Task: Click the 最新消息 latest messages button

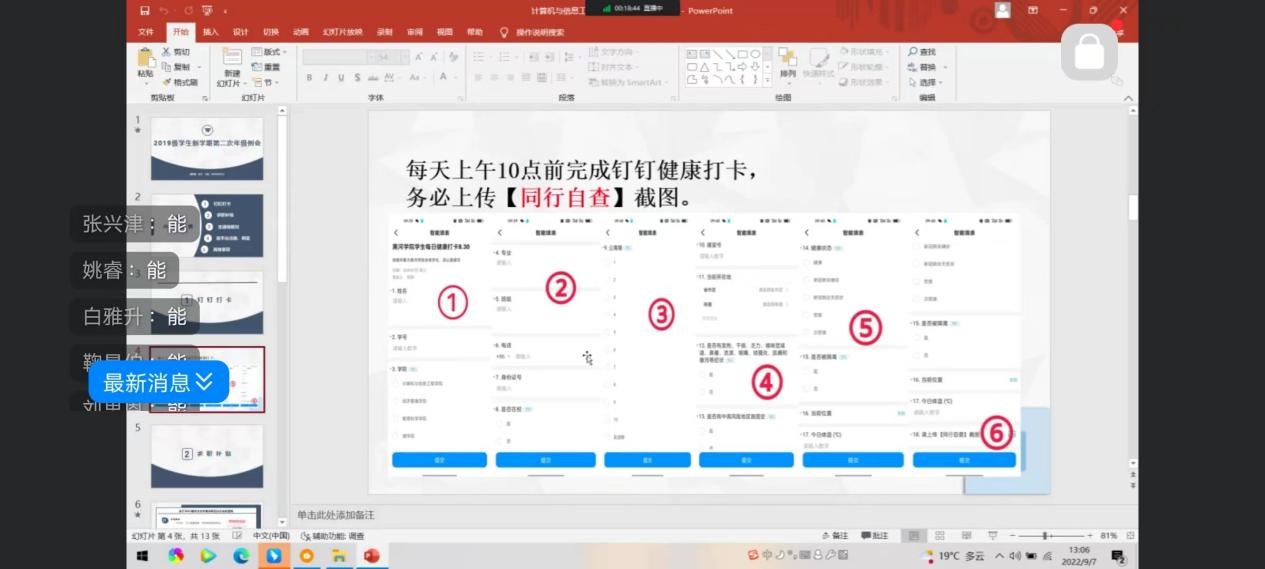Action: 158,382
